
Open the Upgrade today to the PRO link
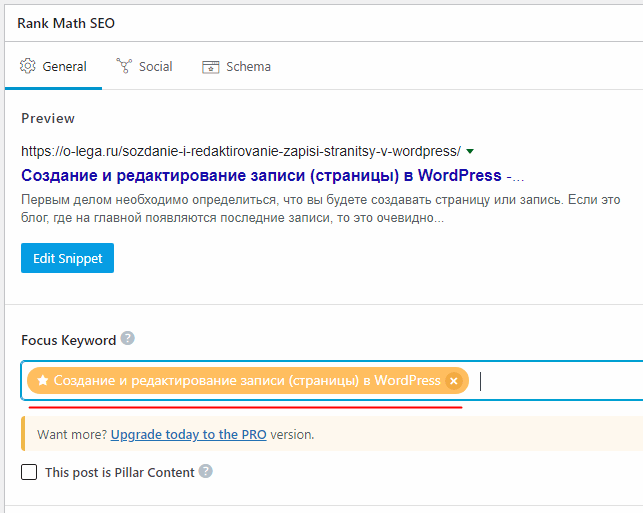[x=189, y=435]
